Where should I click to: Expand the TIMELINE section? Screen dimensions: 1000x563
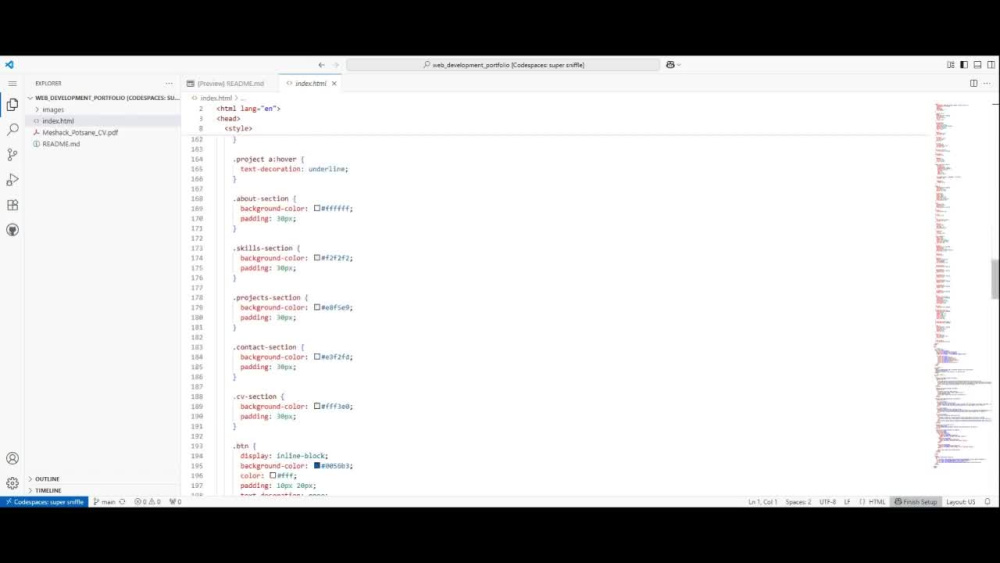point(48,490)
